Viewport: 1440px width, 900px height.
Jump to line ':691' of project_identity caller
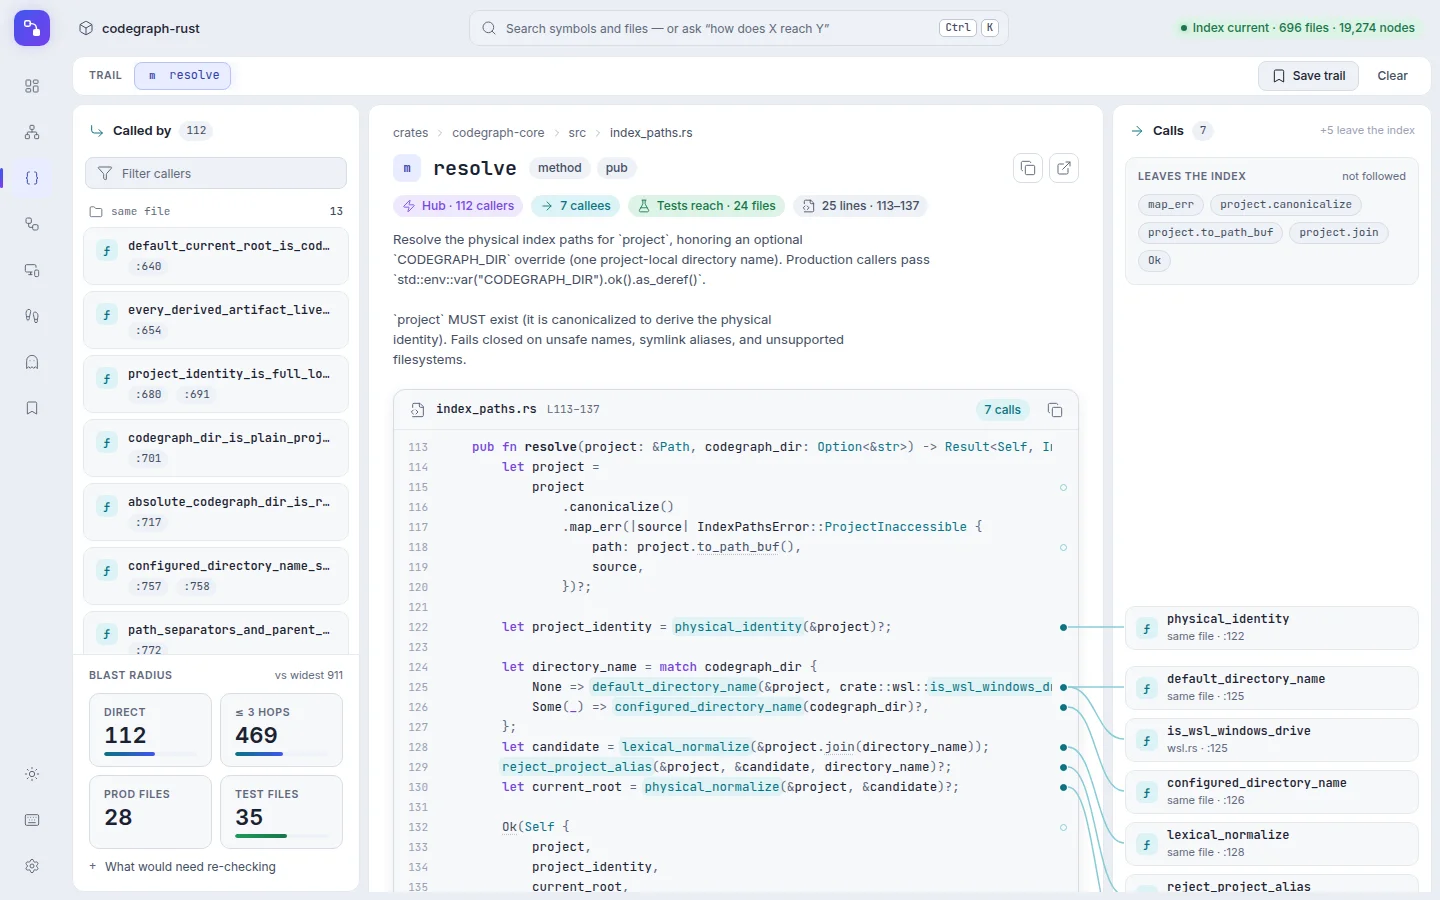197,395
